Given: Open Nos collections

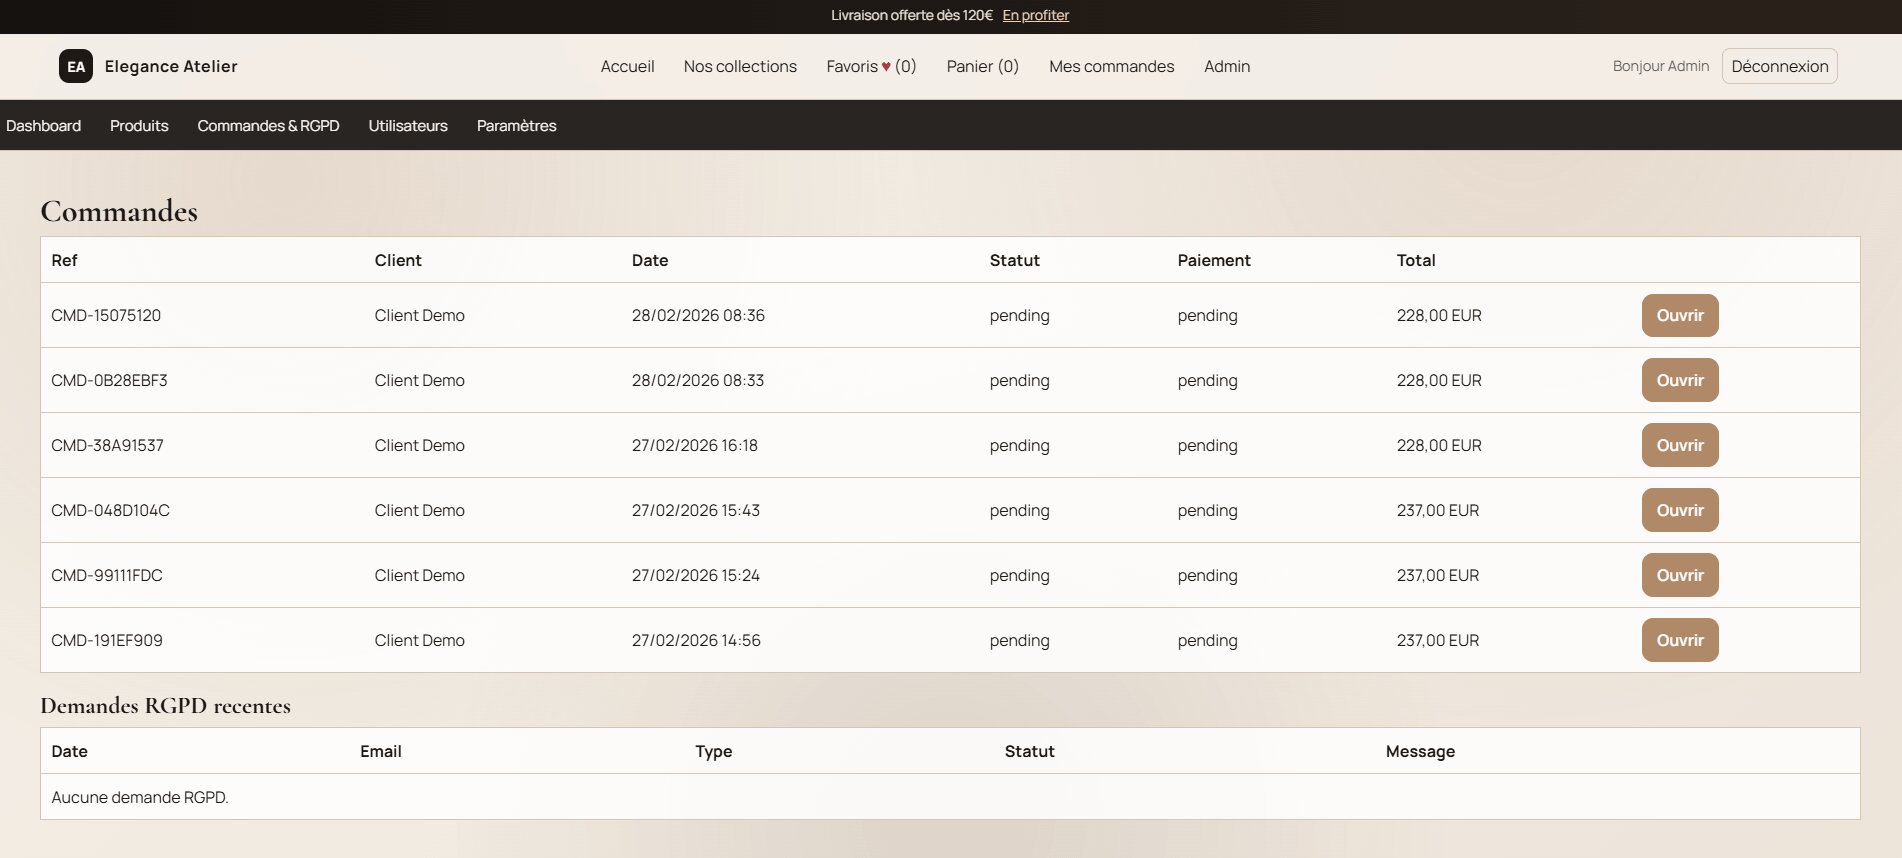Looking at the screenshot, I should [740, 66].
